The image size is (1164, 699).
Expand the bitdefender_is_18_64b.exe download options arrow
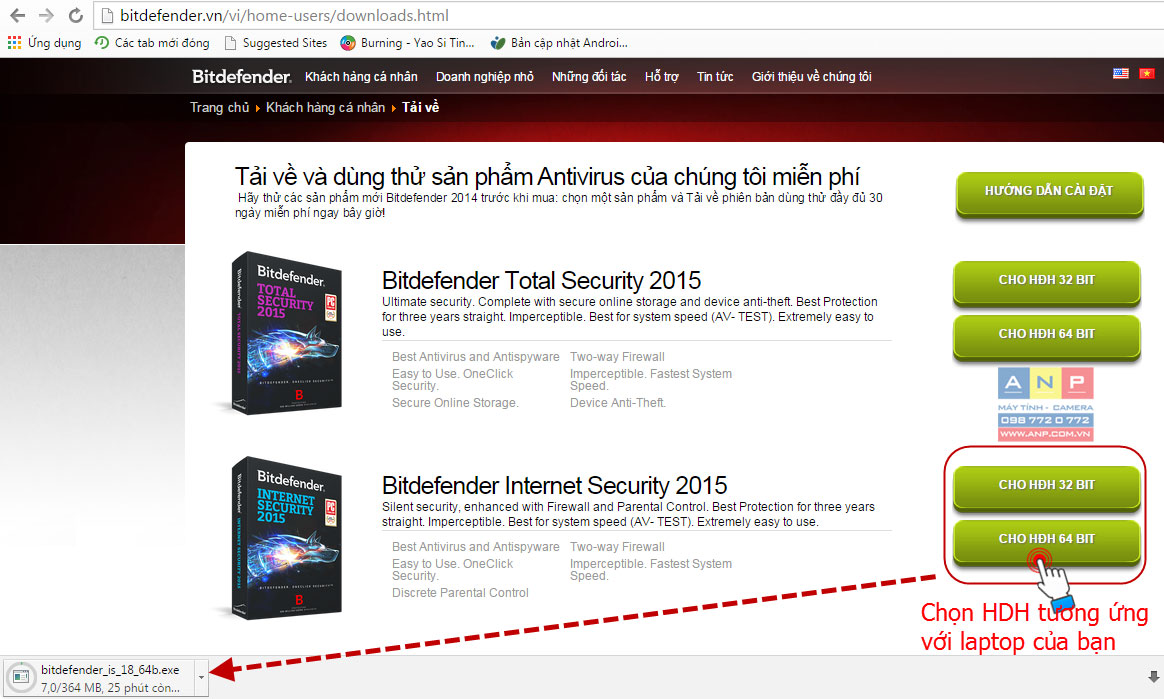click(201, 677)
